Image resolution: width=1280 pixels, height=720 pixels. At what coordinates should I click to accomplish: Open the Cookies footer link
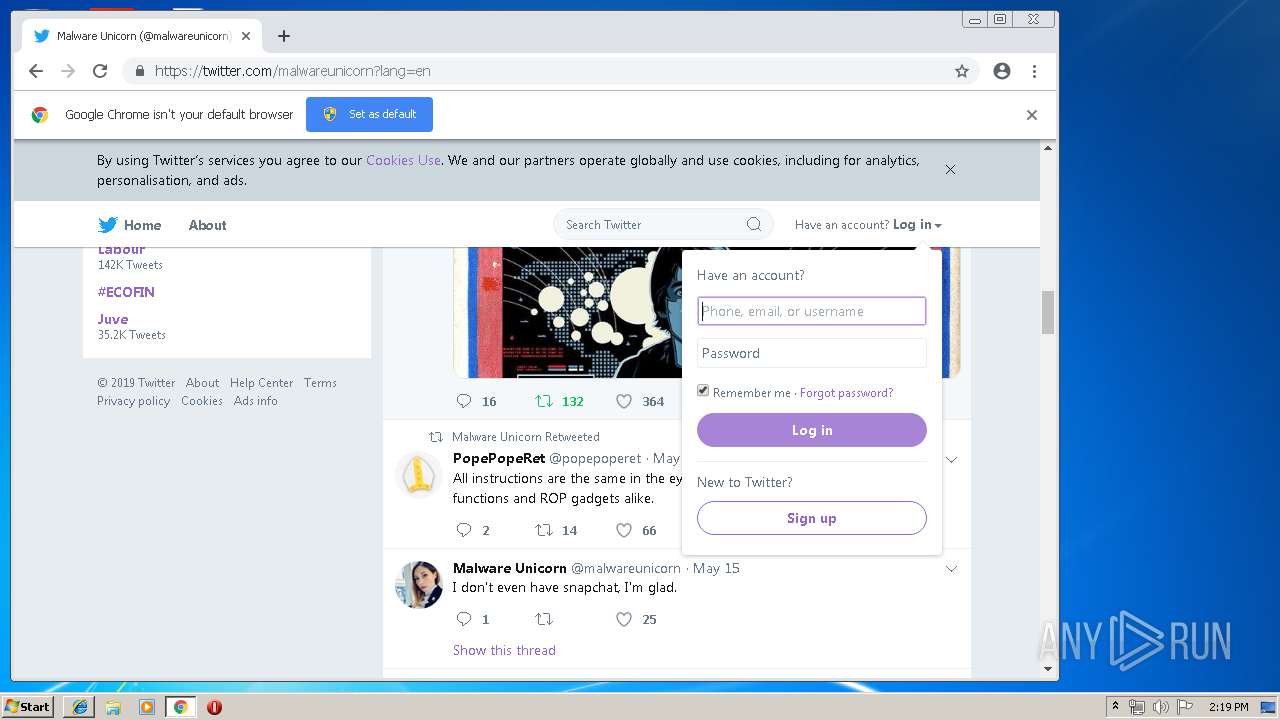point(202,401)
